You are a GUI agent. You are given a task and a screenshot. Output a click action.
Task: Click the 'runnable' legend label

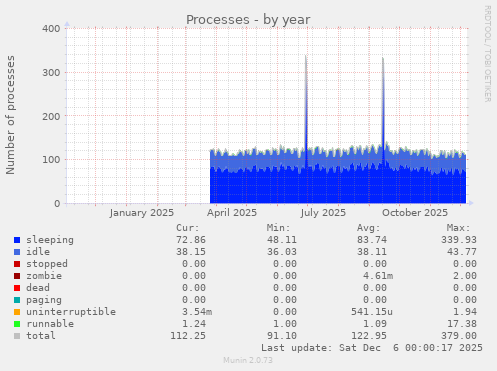pyautogui.click(x=50, y=324)
